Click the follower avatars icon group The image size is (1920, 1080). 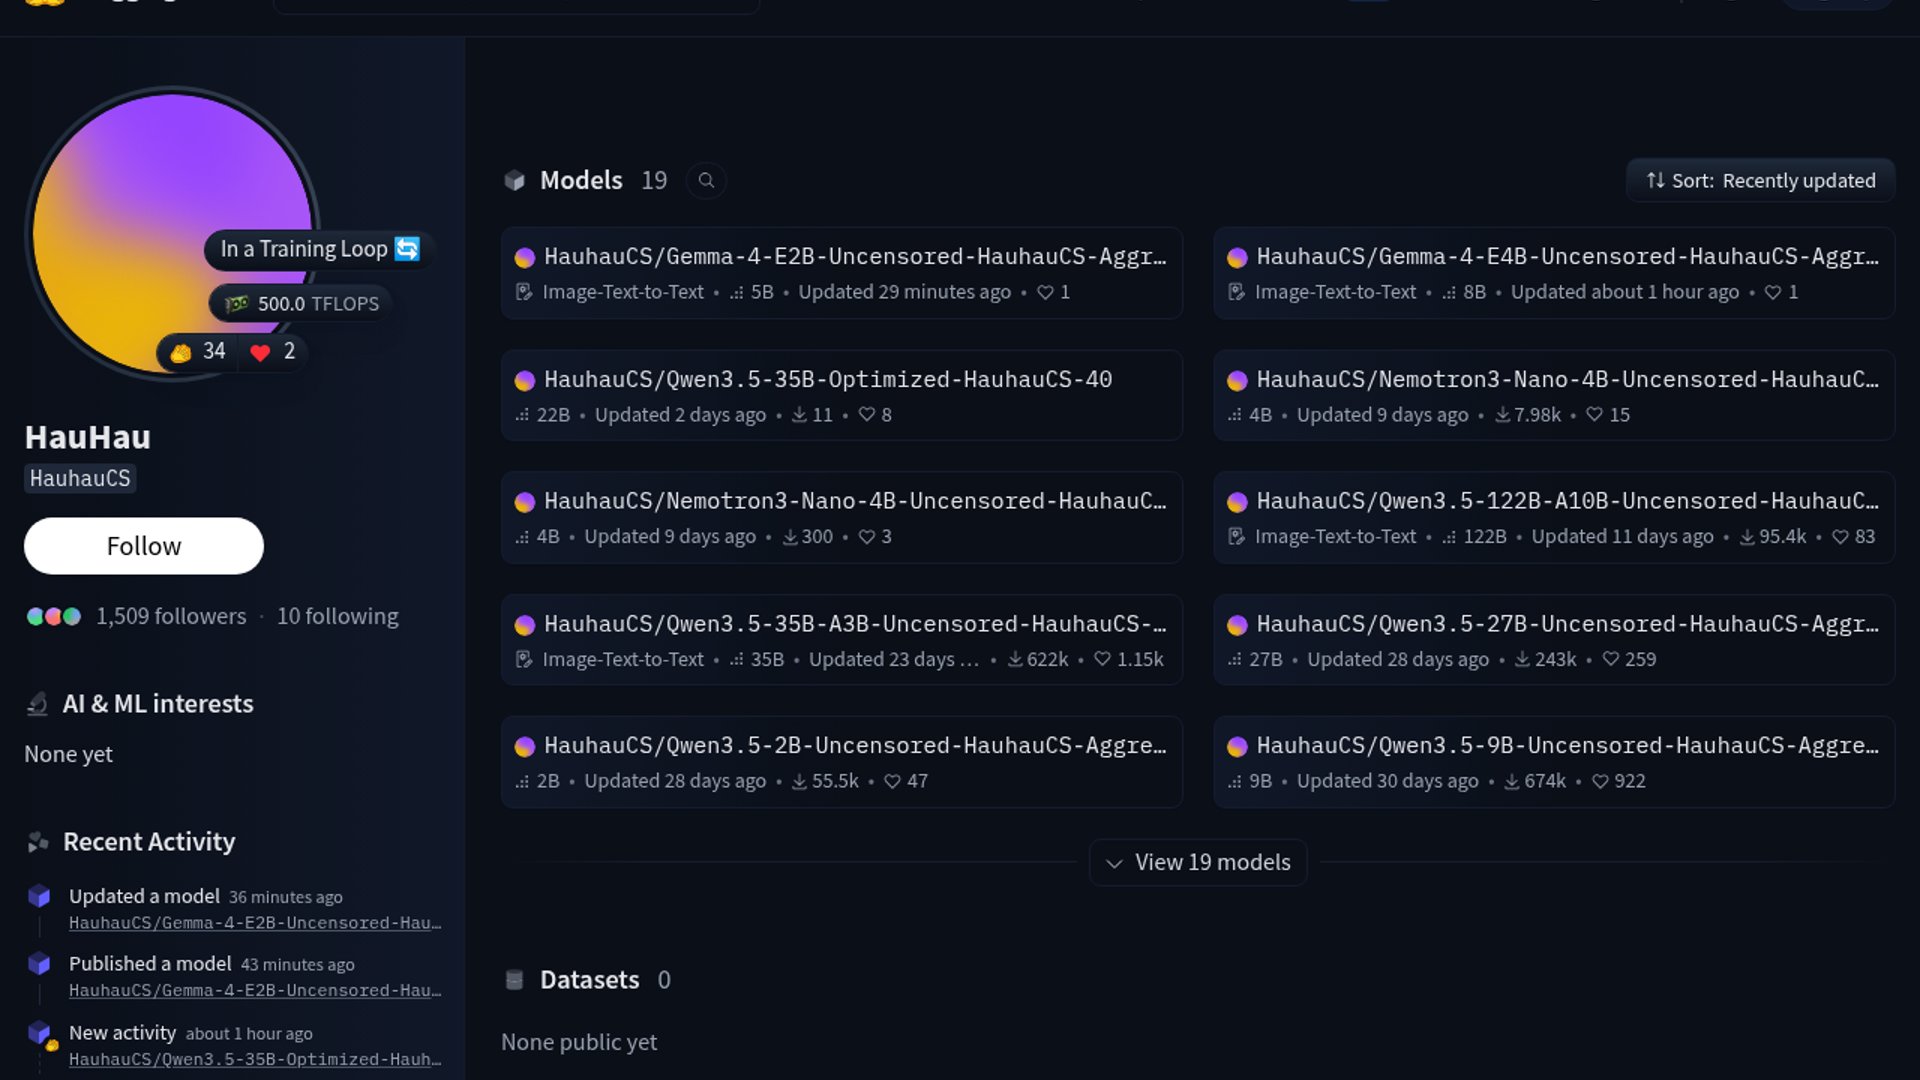[x=54, y=617]
